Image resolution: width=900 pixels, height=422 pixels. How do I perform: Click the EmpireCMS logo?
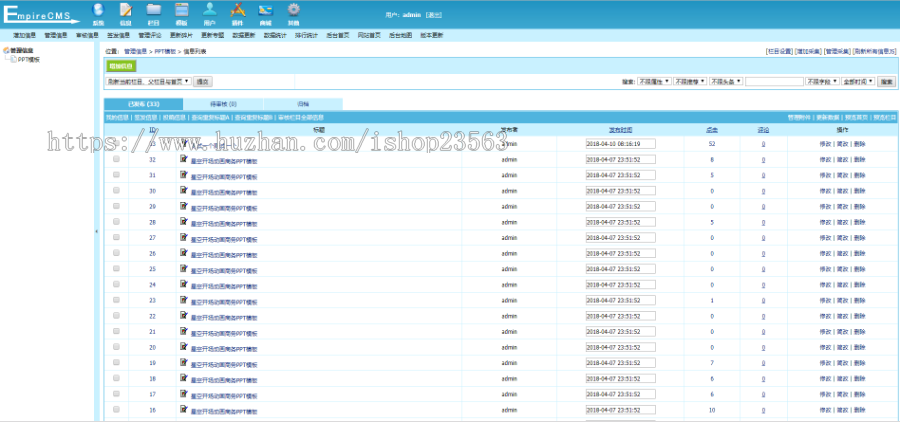pyautogui.click(x=41, y=16)
